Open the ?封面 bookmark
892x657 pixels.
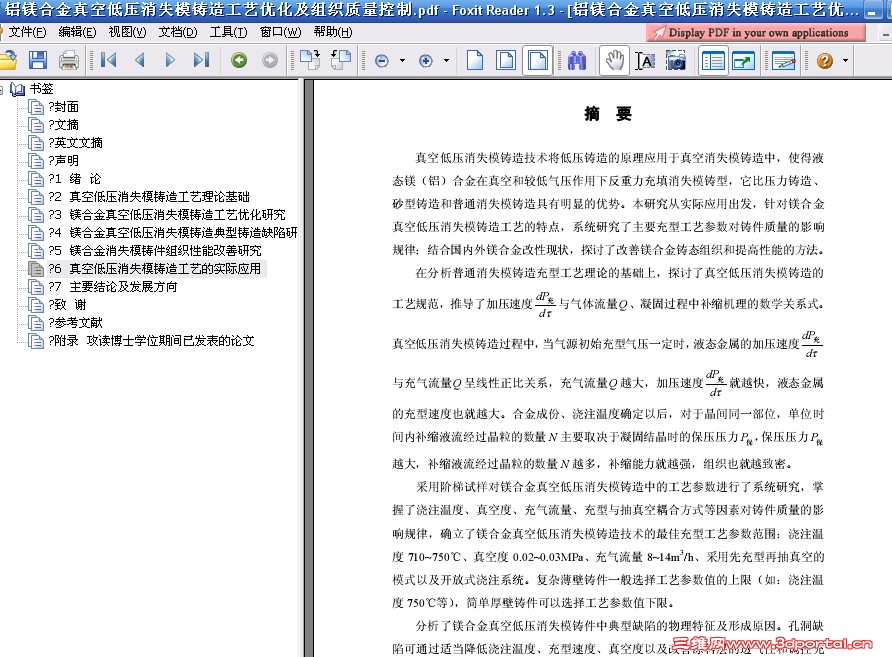(63, 107)
